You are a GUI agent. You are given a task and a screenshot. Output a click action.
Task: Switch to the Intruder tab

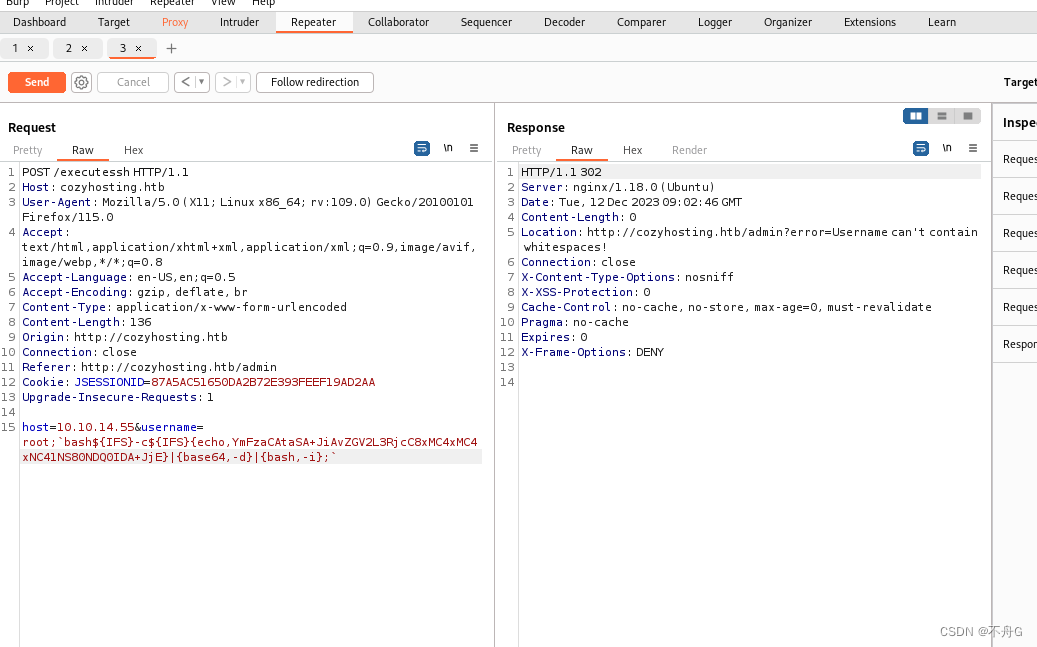pos(239,22)
